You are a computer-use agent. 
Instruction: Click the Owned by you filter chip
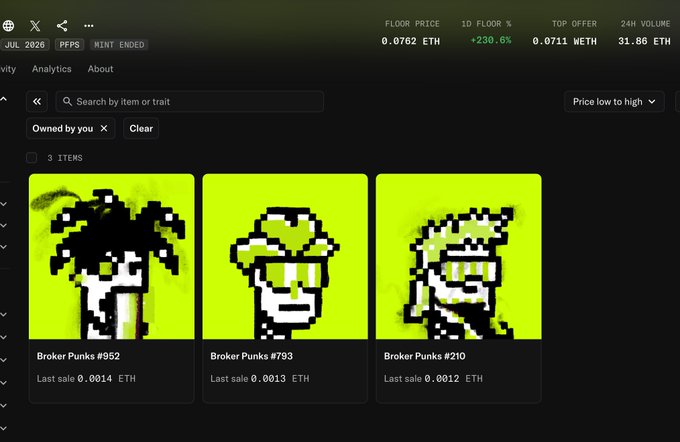click(x=71, y=128)
